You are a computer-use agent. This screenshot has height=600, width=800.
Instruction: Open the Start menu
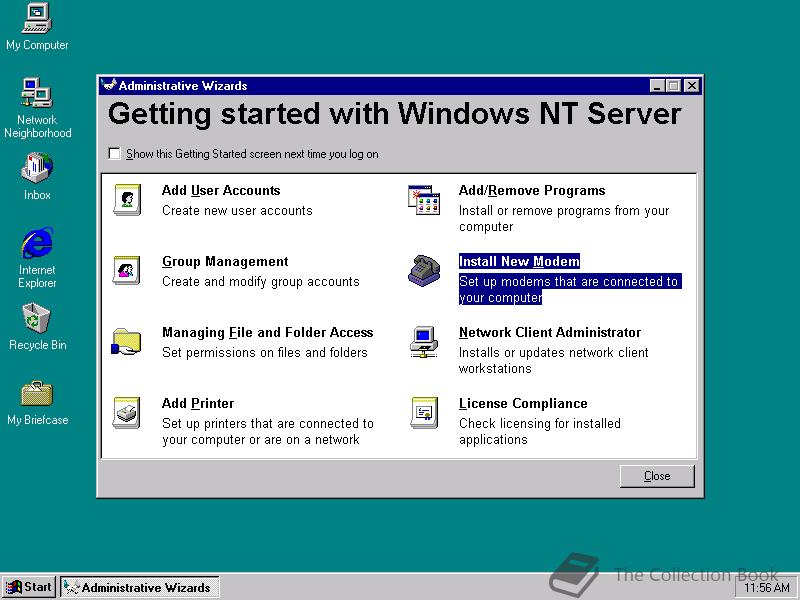pyautogui.click(x=29, y=587)
